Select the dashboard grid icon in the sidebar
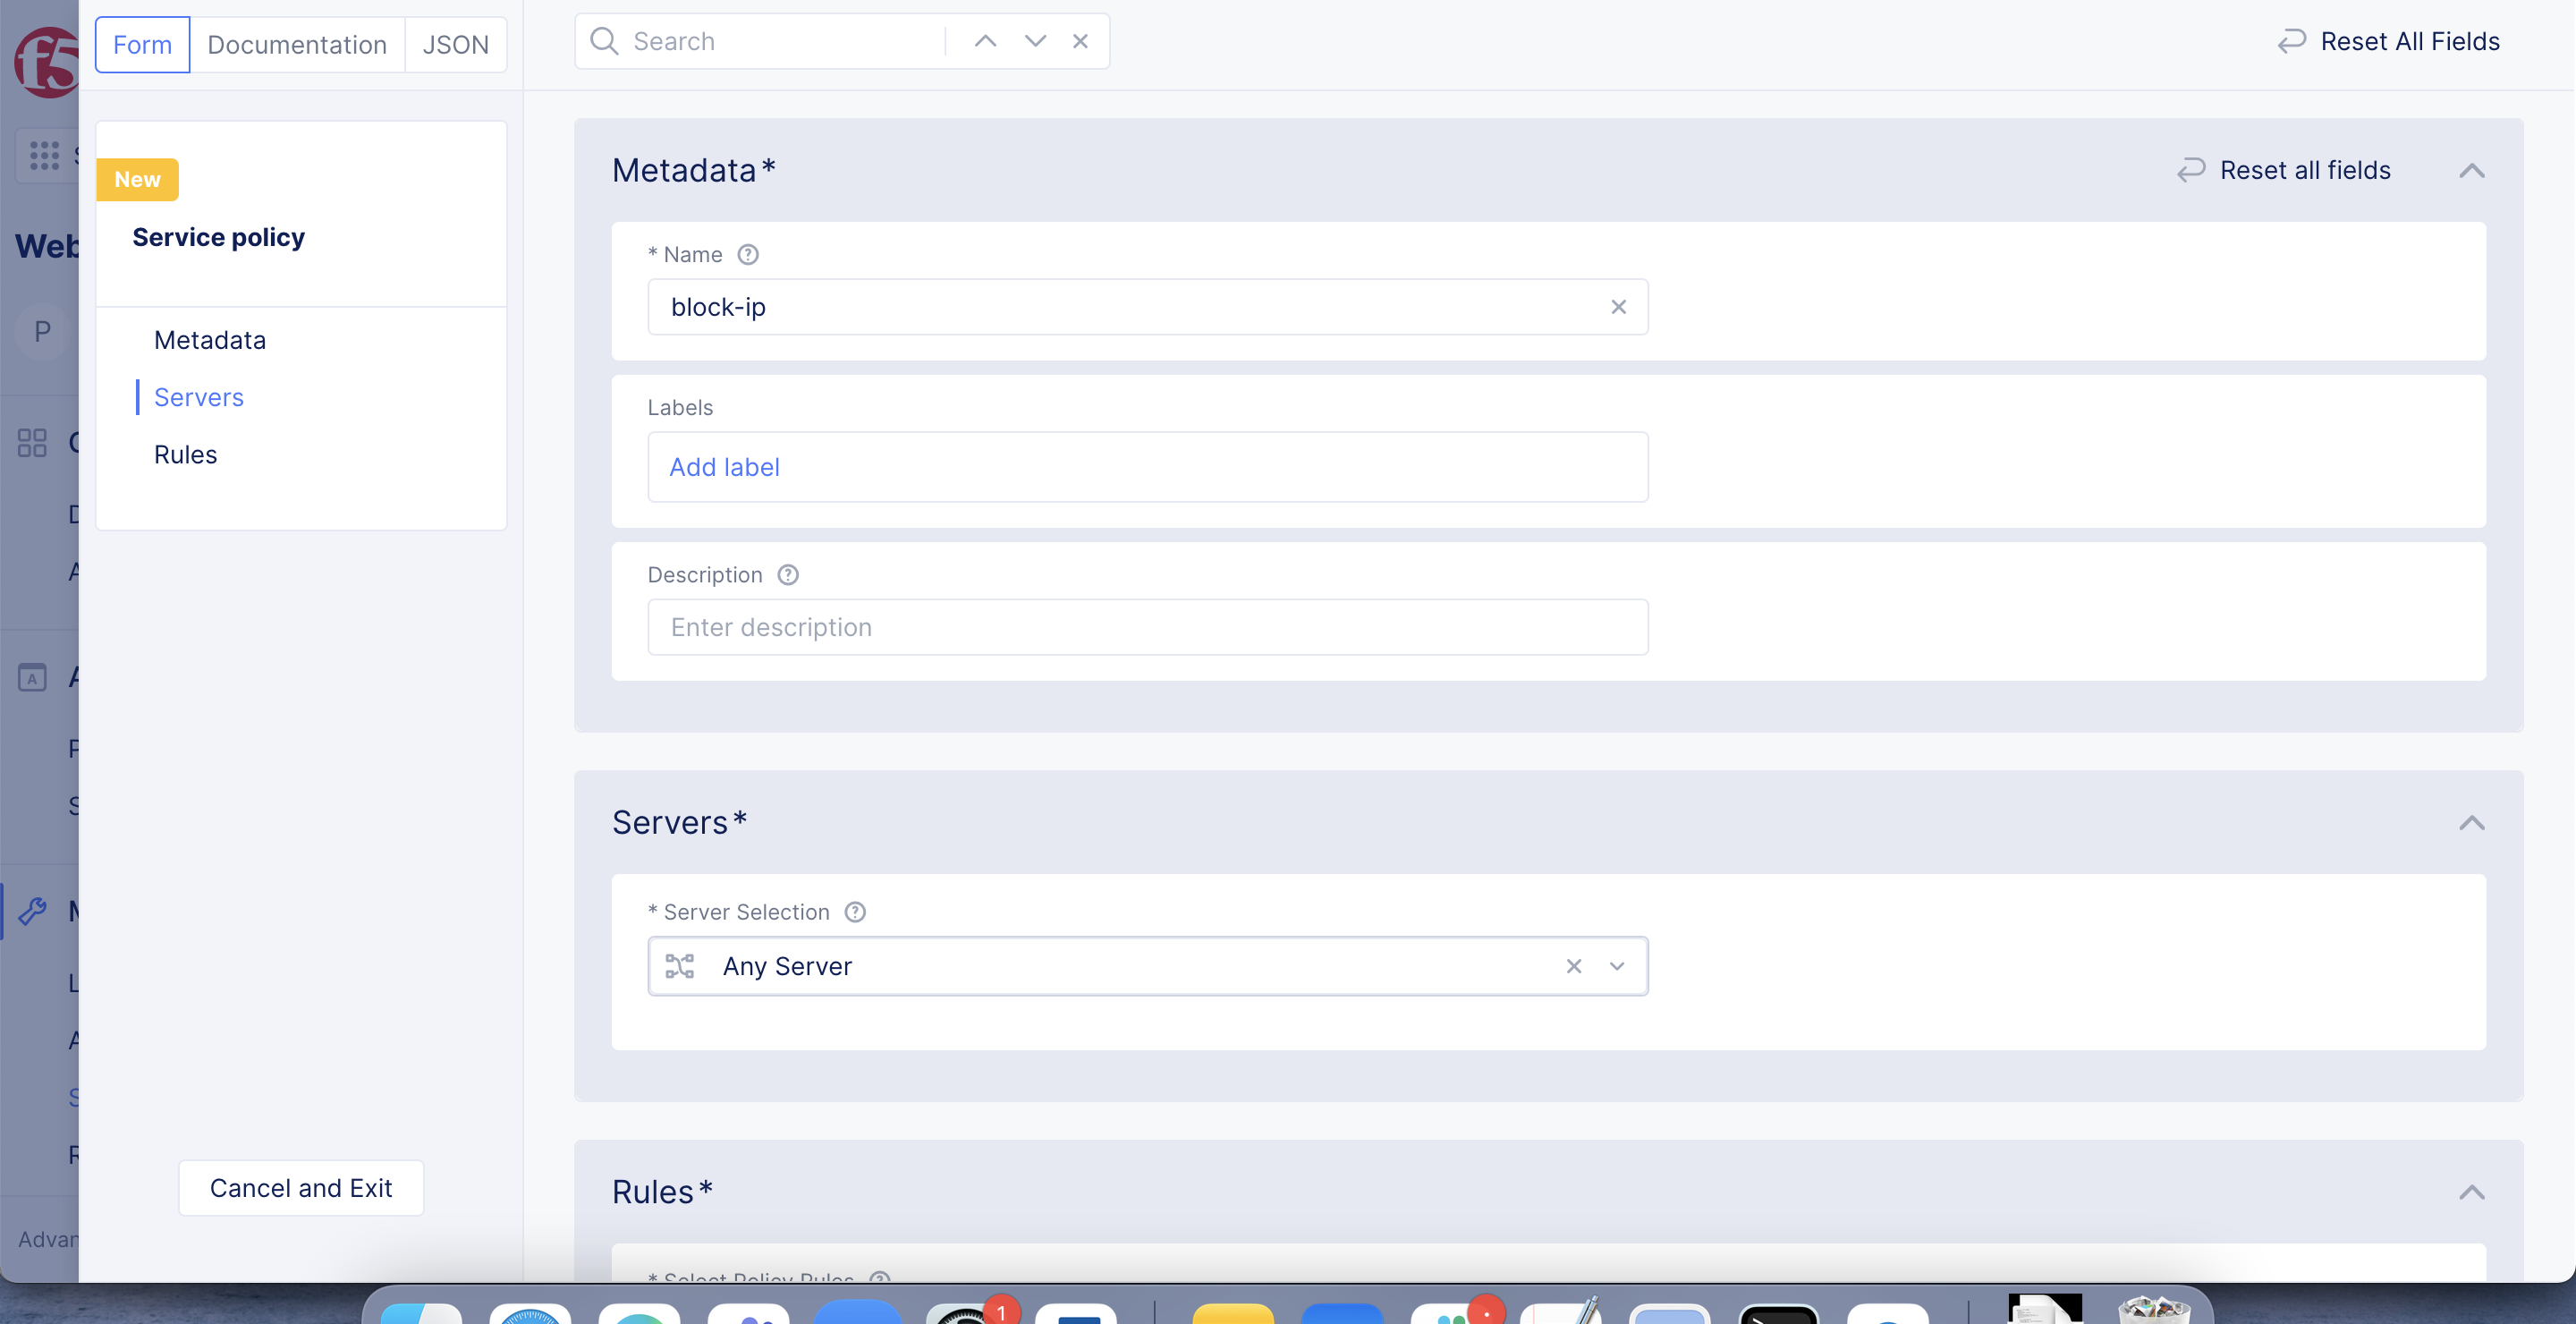The height and width of the screenshot is (1324, 2576). [x=31, y=443]
